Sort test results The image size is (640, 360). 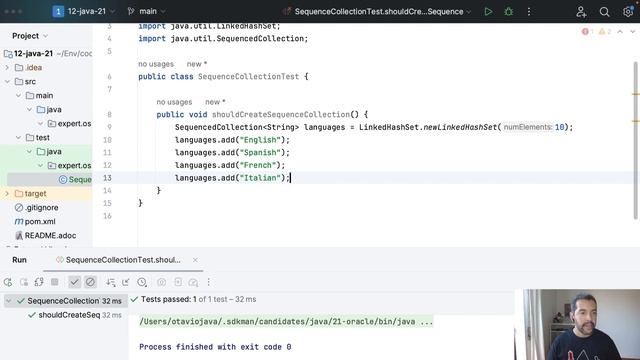click(111, 282)
